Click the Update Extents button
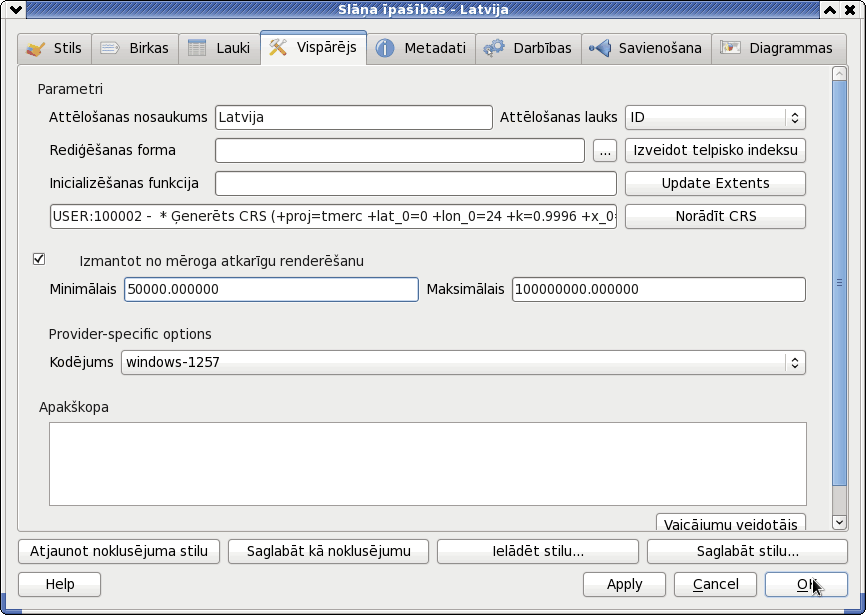This screenshot has height=615, width=866. (x=715, y=183)
